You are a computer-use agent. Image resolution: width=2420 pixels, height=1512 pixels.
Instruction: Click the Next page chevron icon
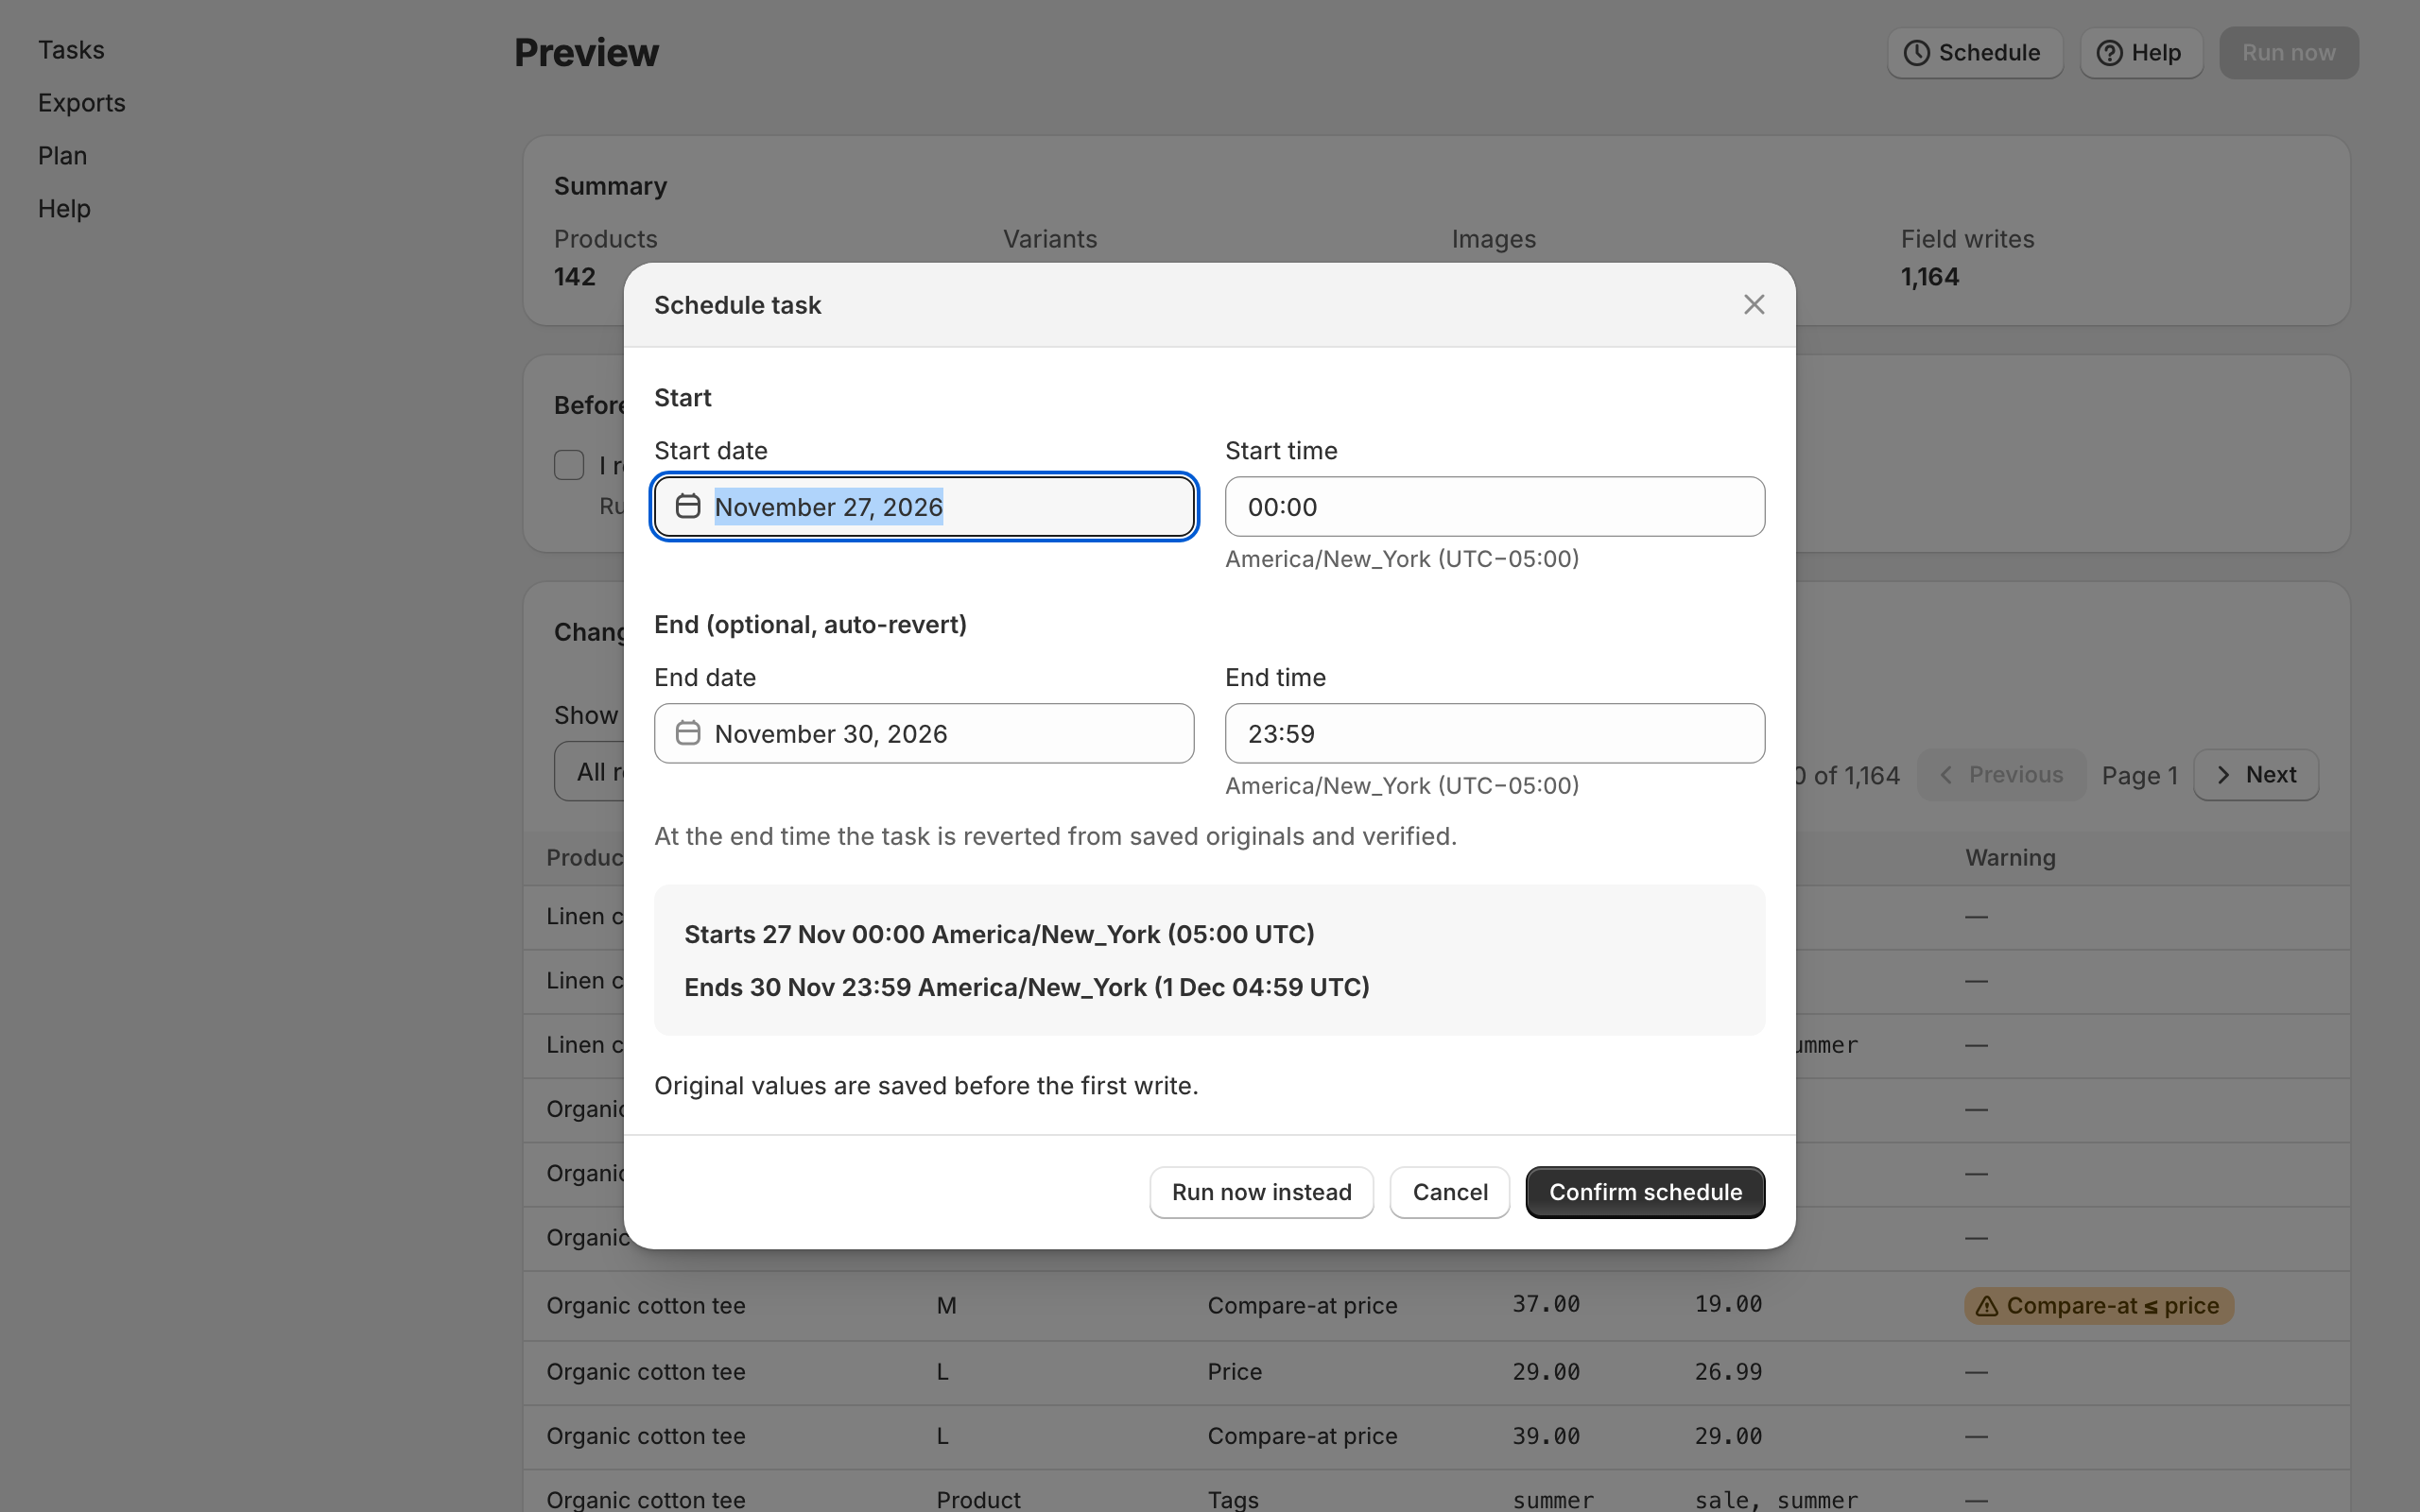click(2222, 775)
